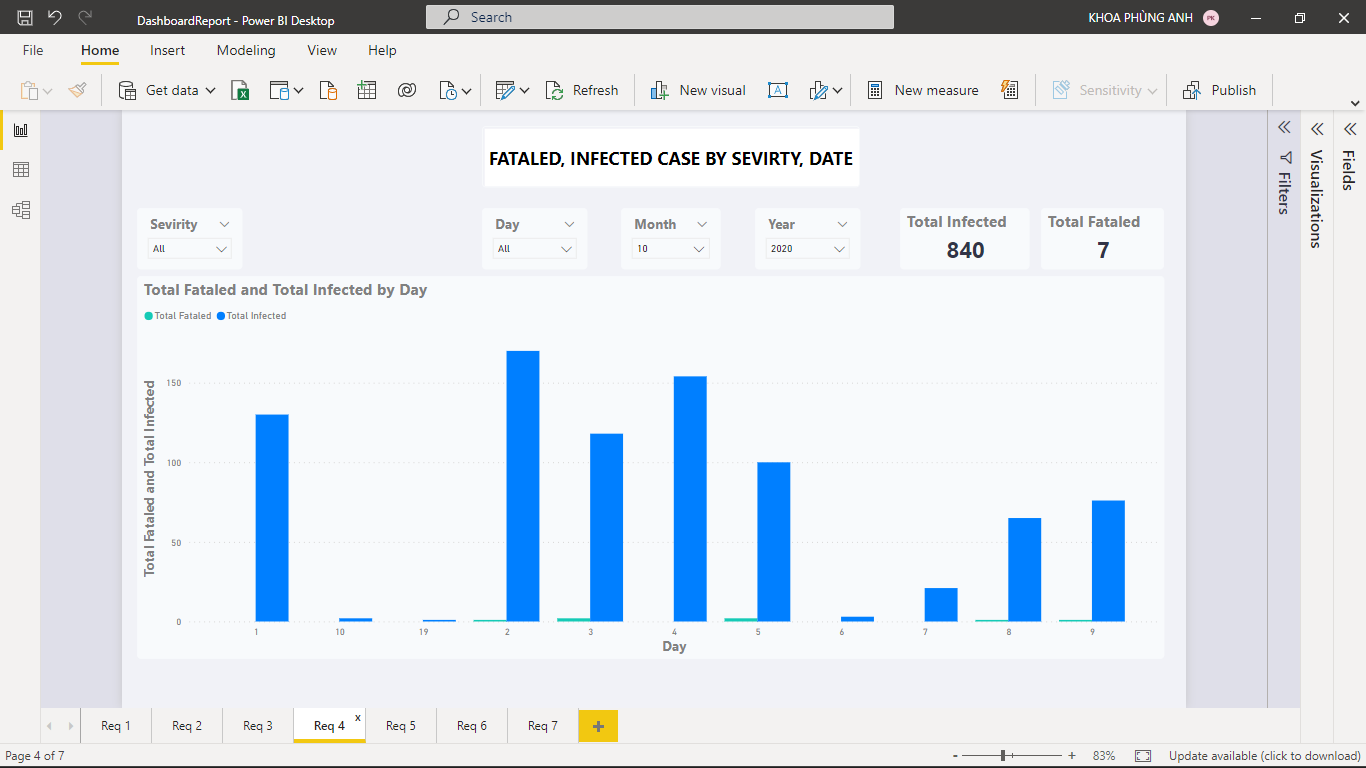Open Model view from the left sidebar
Screen dimensions: 1366x768
21,209
